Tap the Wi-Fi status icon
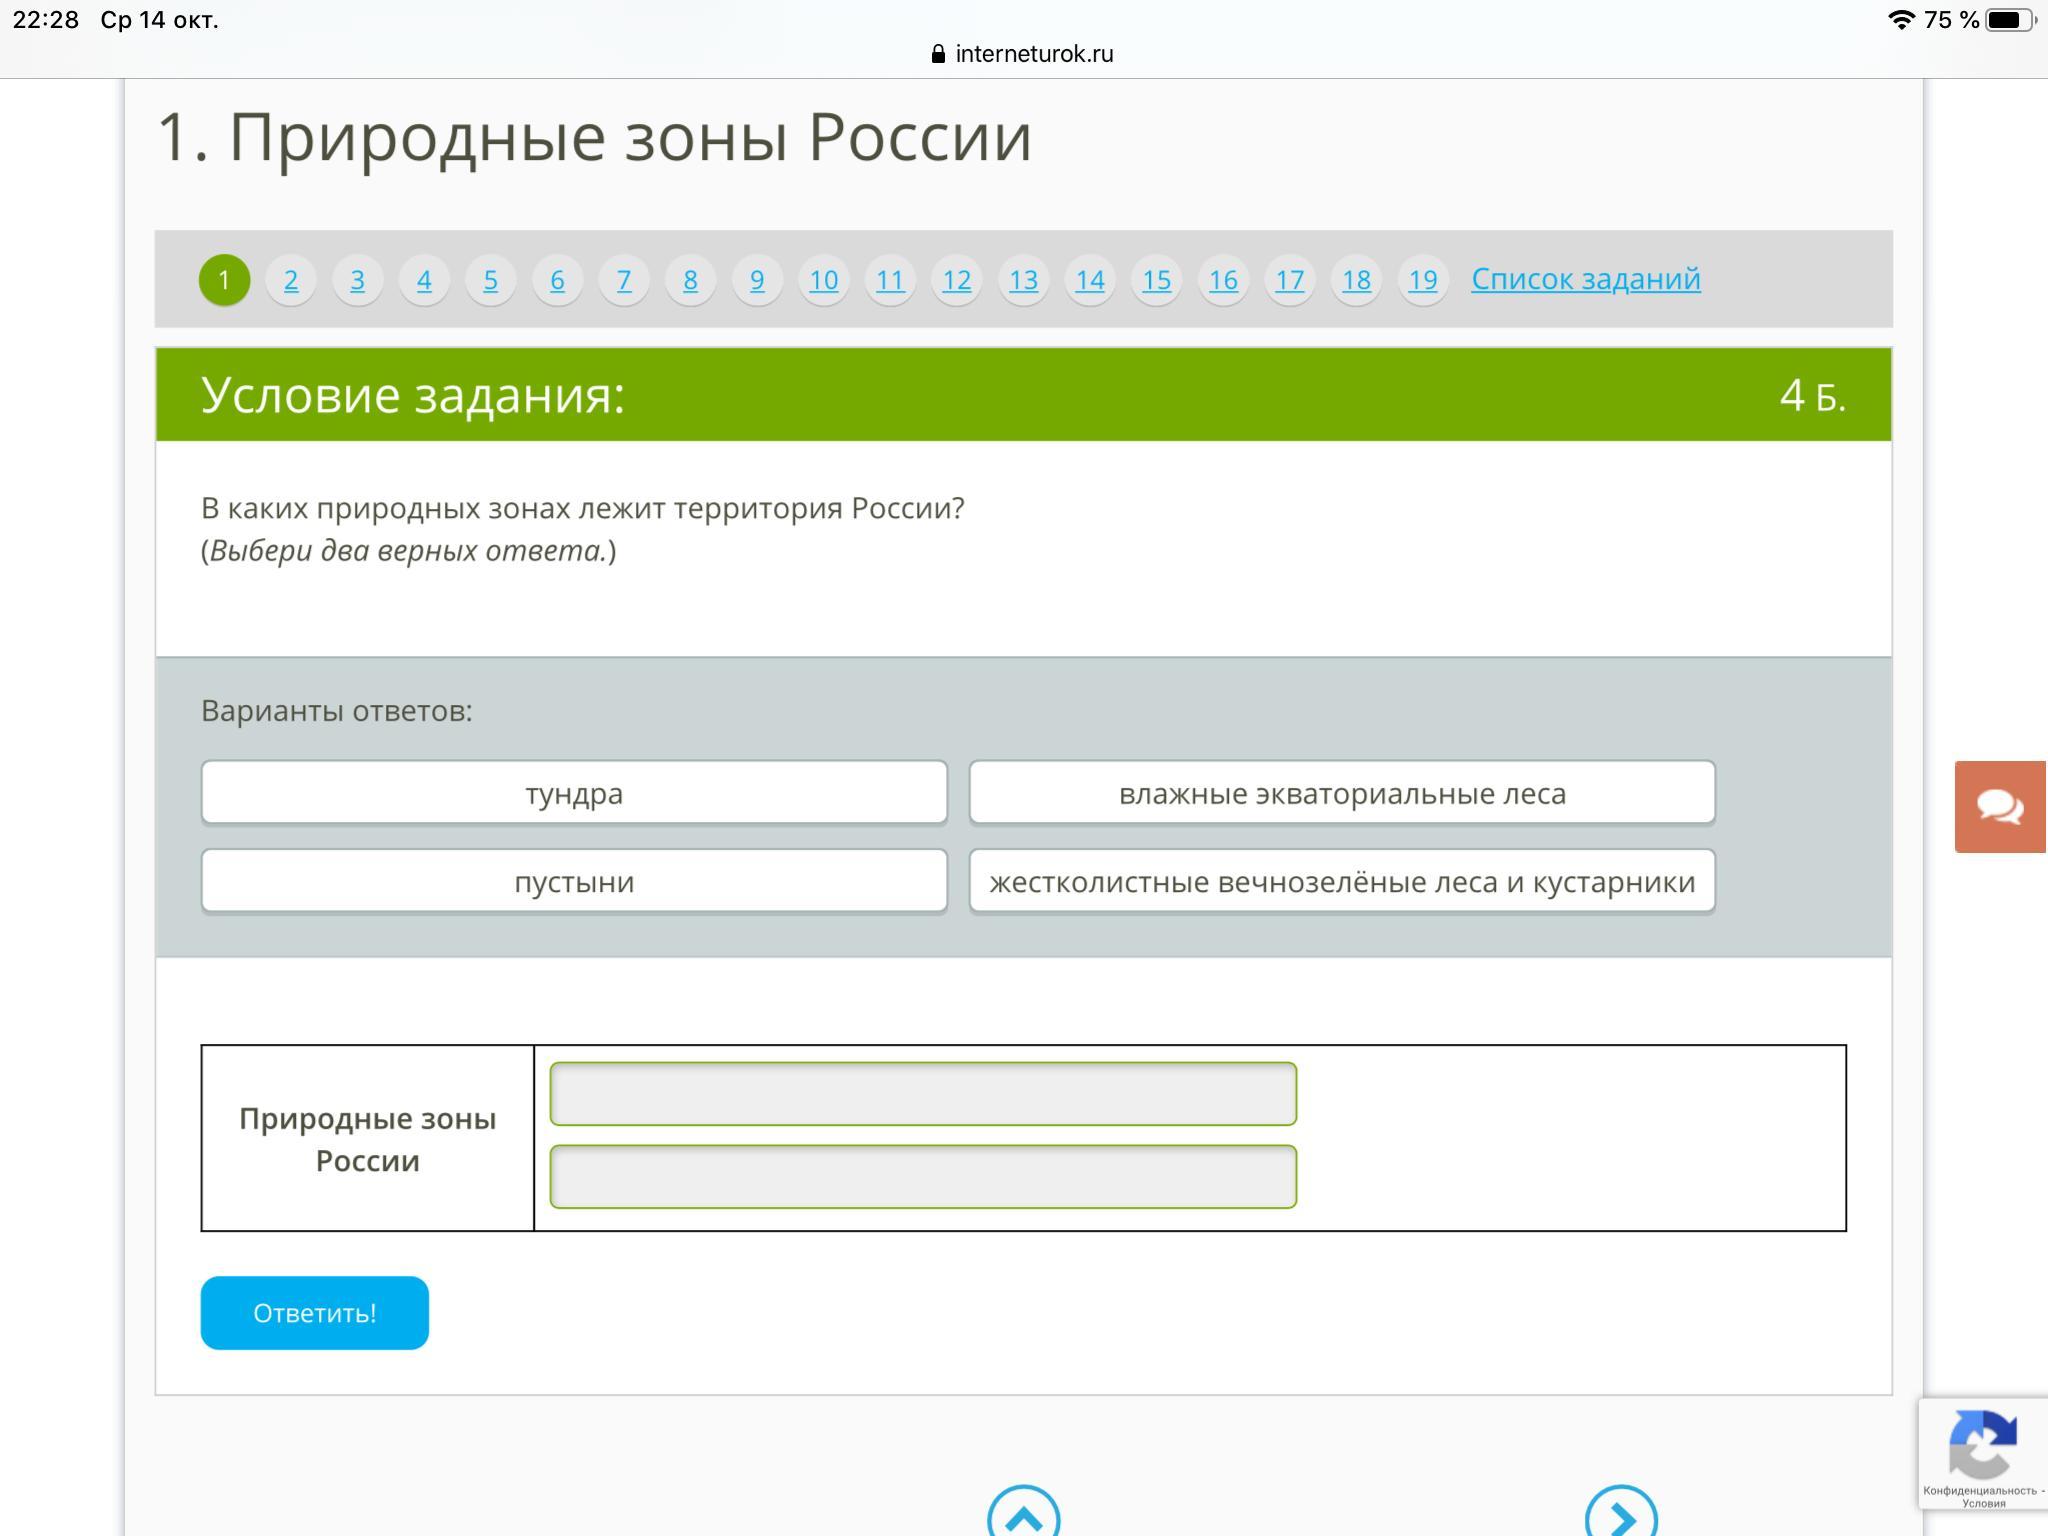The image size is (2048, 1536). click(1900, 20)
